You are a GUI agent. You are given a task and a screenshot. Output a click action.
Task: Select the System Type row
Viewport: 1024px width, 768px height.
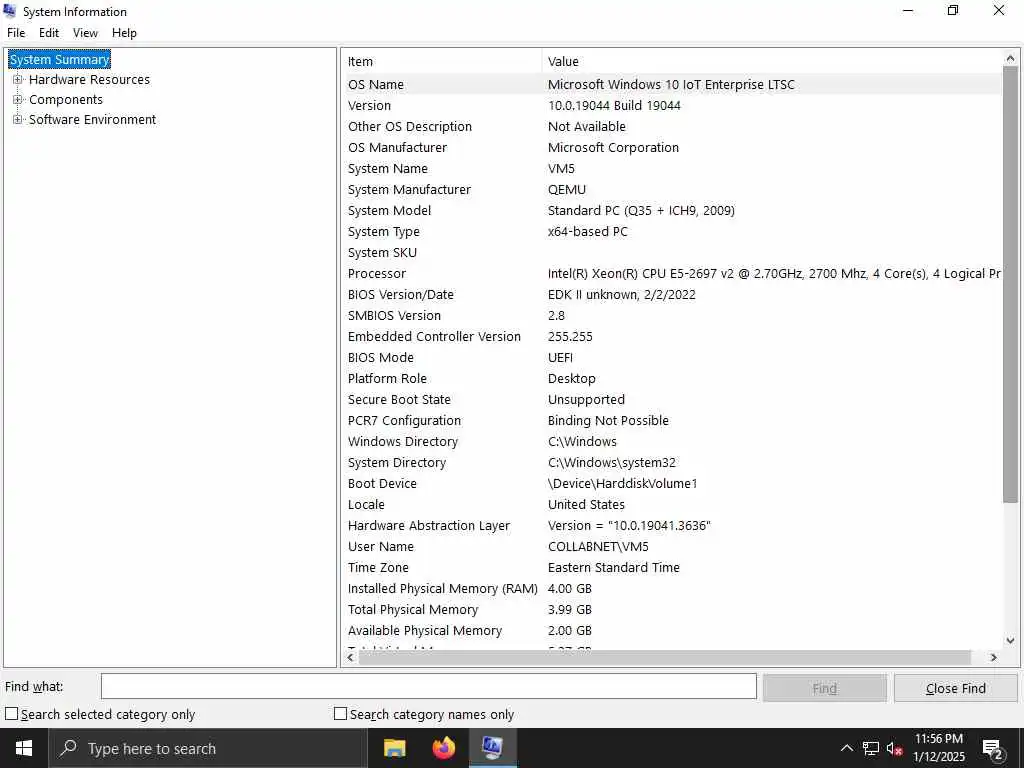[x=672, y=231]
